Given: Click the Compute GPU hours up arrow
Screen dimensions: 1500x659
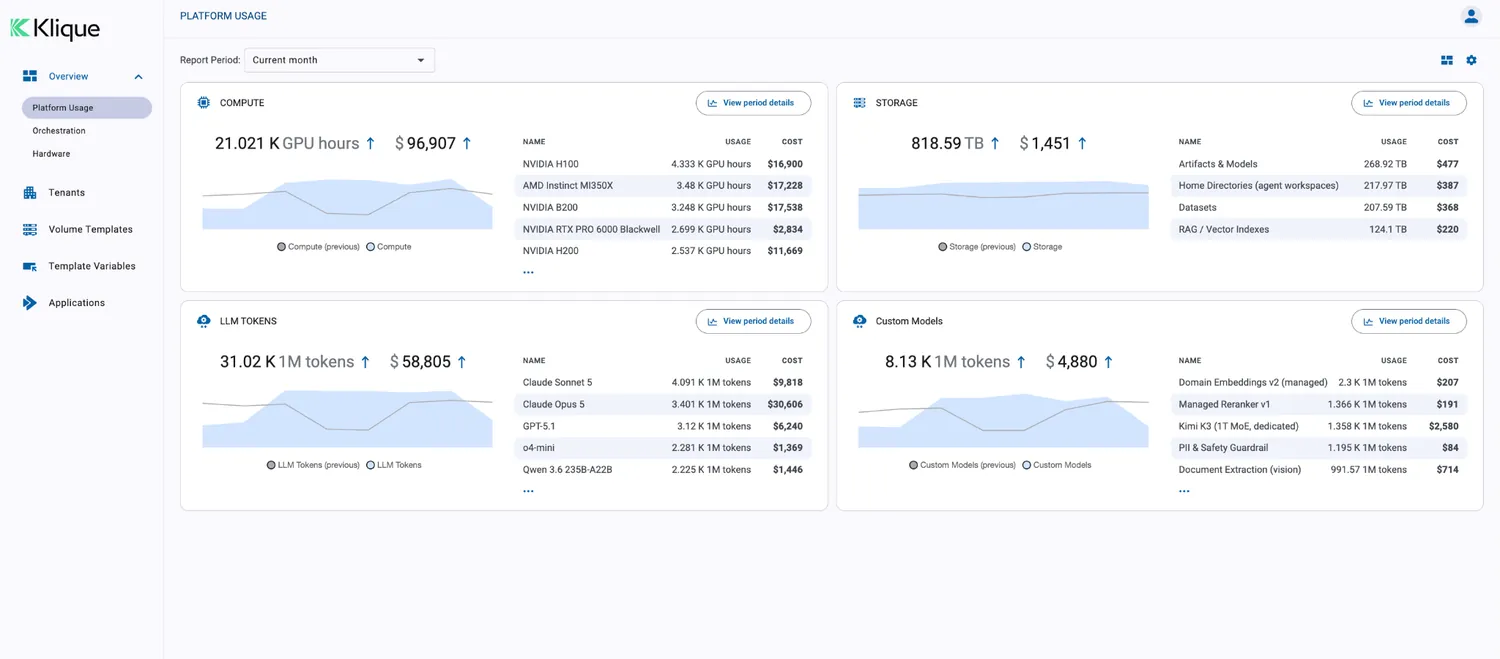Looking at the screenshot, I should pyautogui.click(x=370, y=143).
